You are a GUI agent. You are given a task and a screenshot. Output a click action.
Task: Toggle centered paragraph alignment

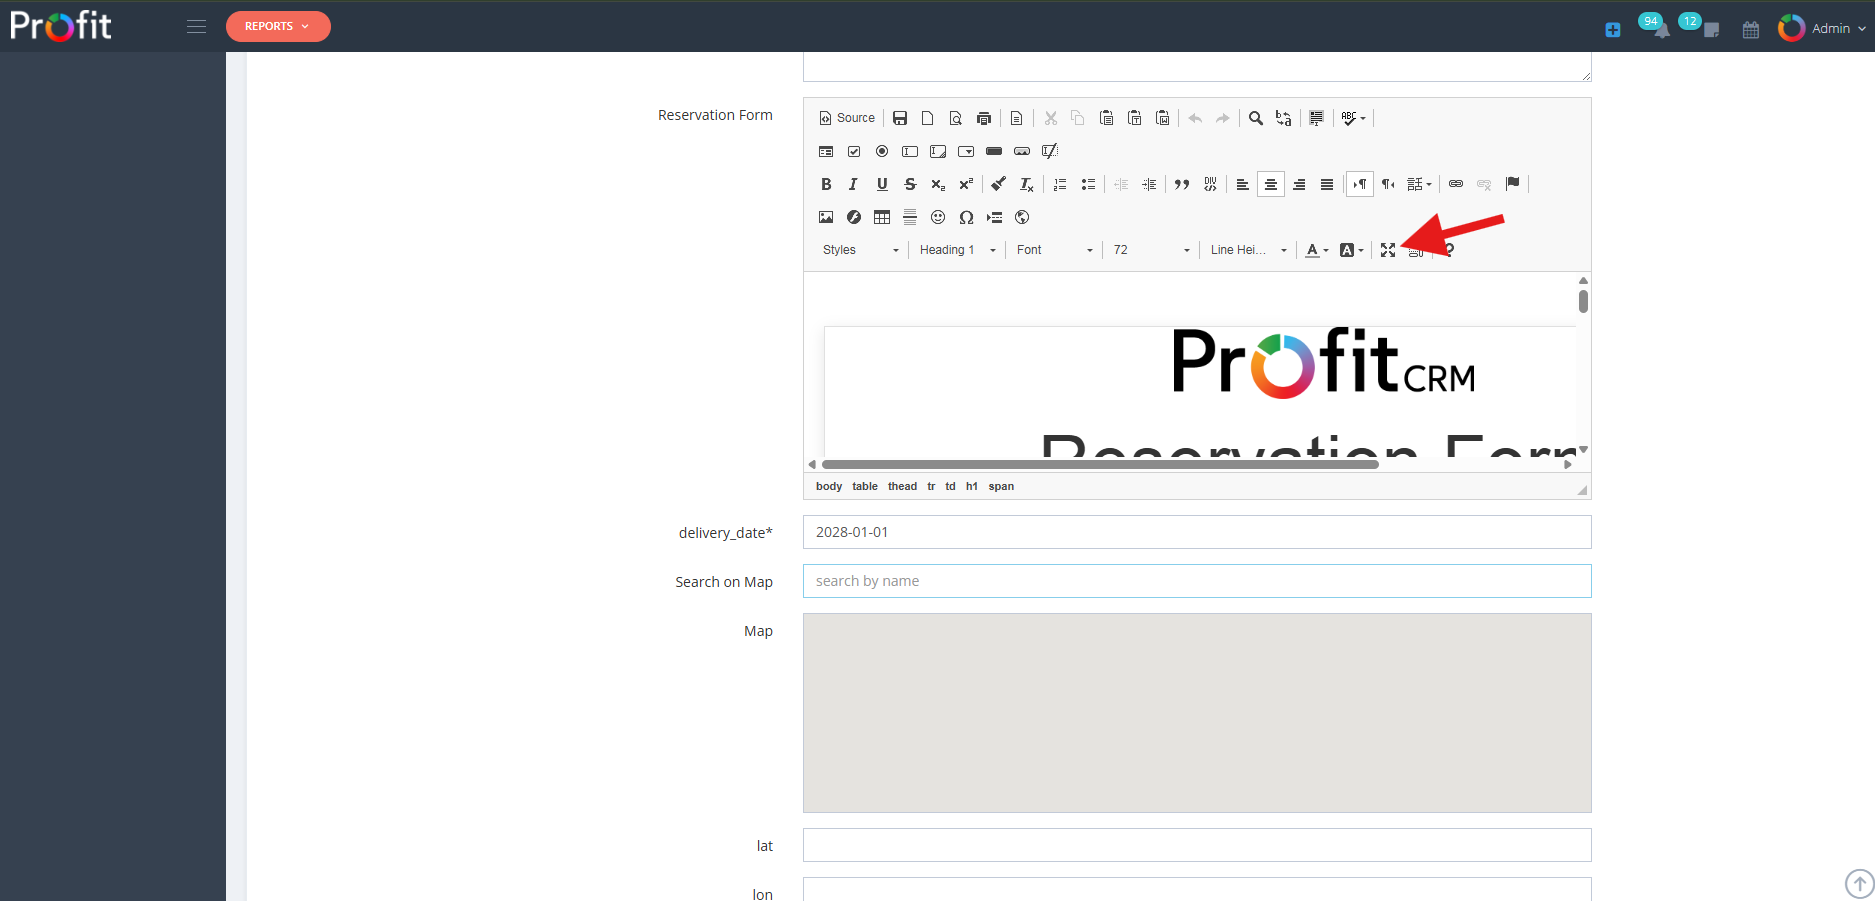point(1271,184)
